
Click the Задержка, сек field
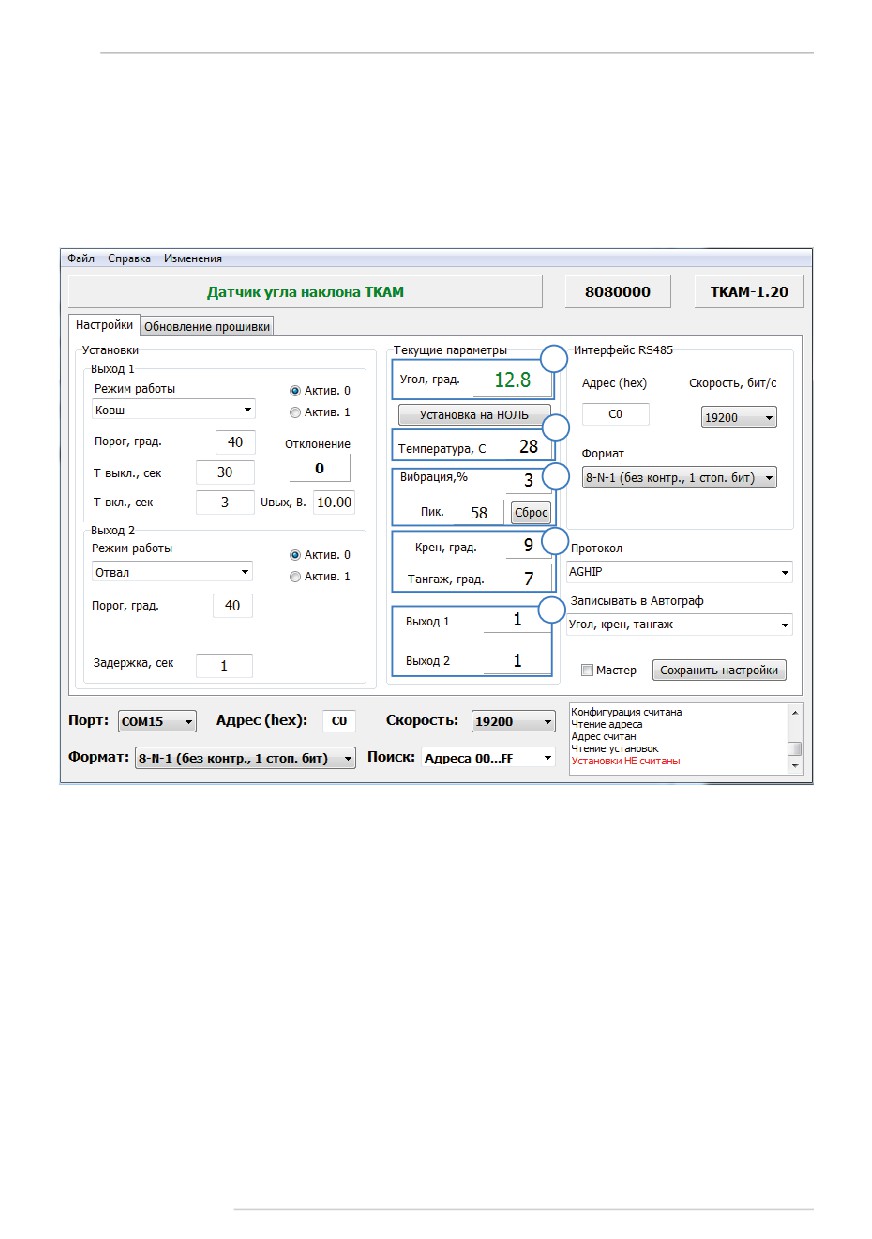[224, 665]
